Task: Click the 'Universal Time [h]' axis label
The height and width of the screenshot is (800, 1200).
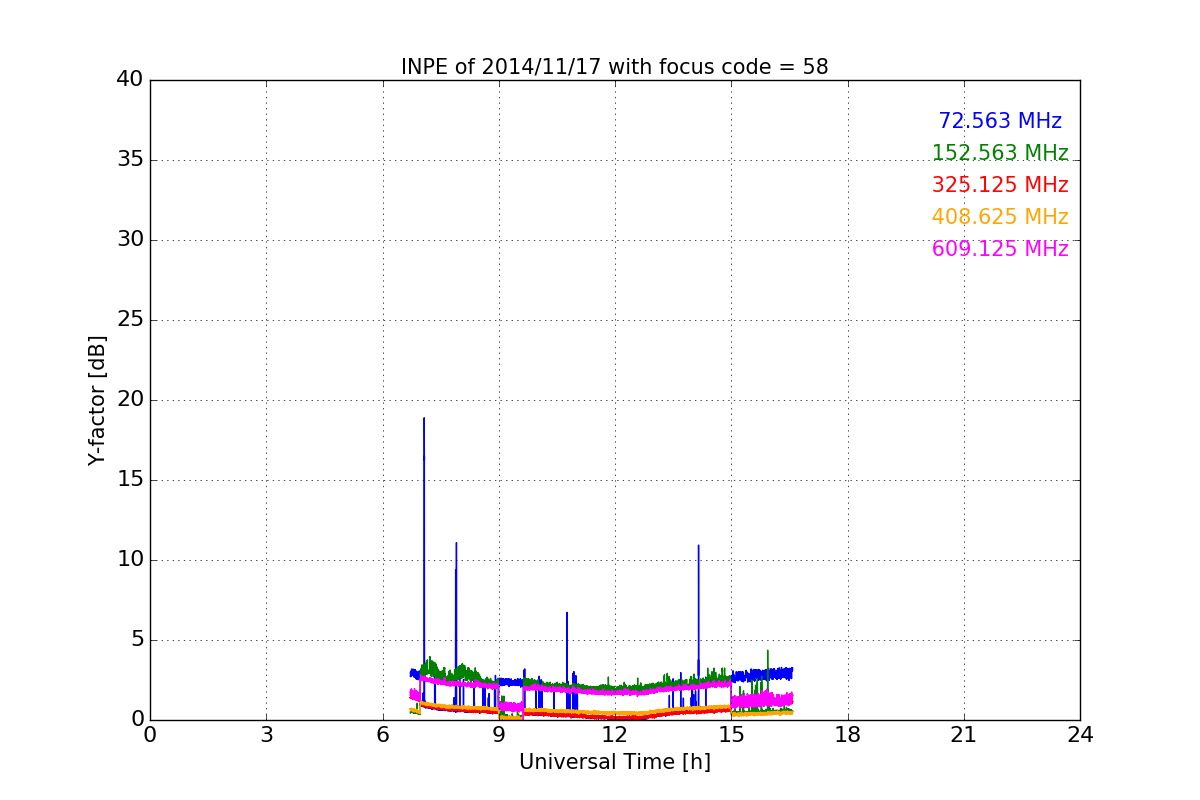Action: tap(614, 762)
